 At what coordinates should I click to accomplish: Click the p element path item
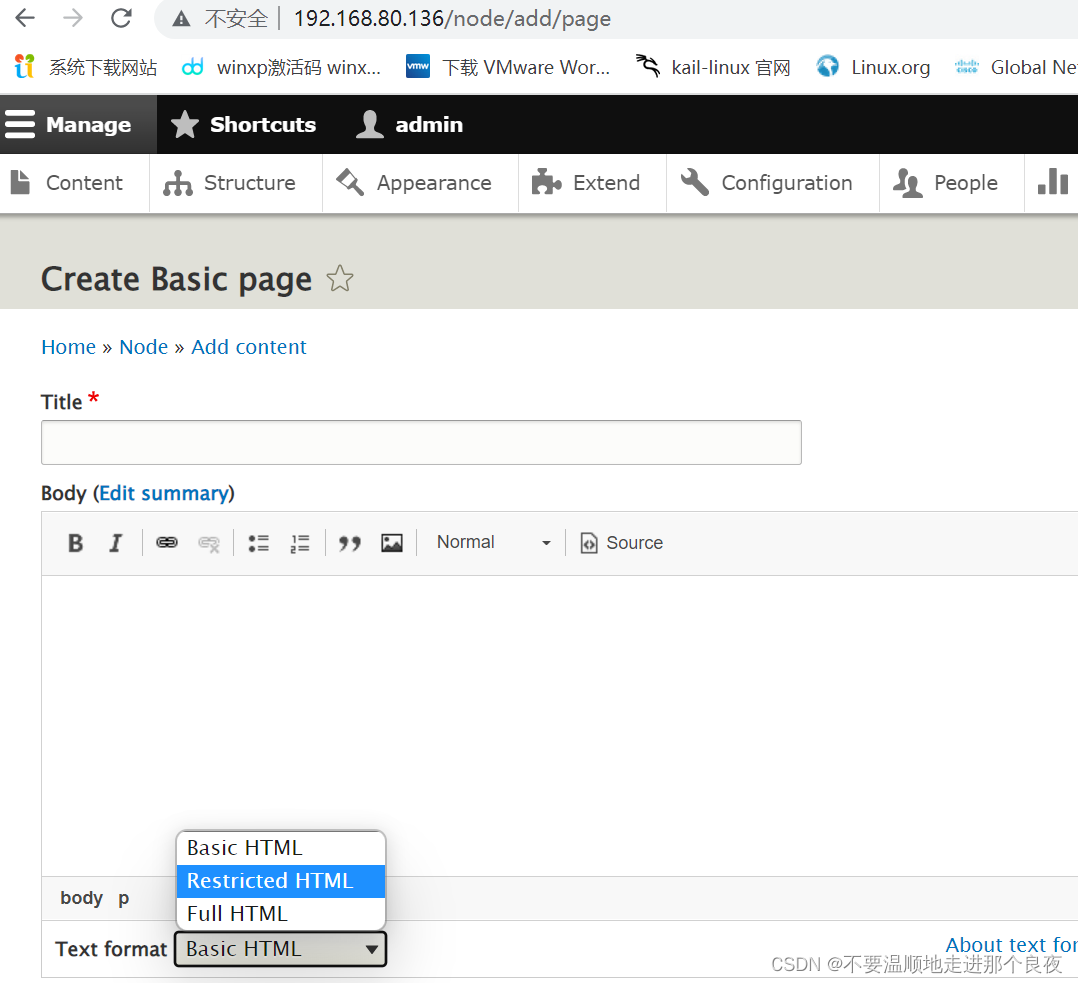(x=123, y=898)
